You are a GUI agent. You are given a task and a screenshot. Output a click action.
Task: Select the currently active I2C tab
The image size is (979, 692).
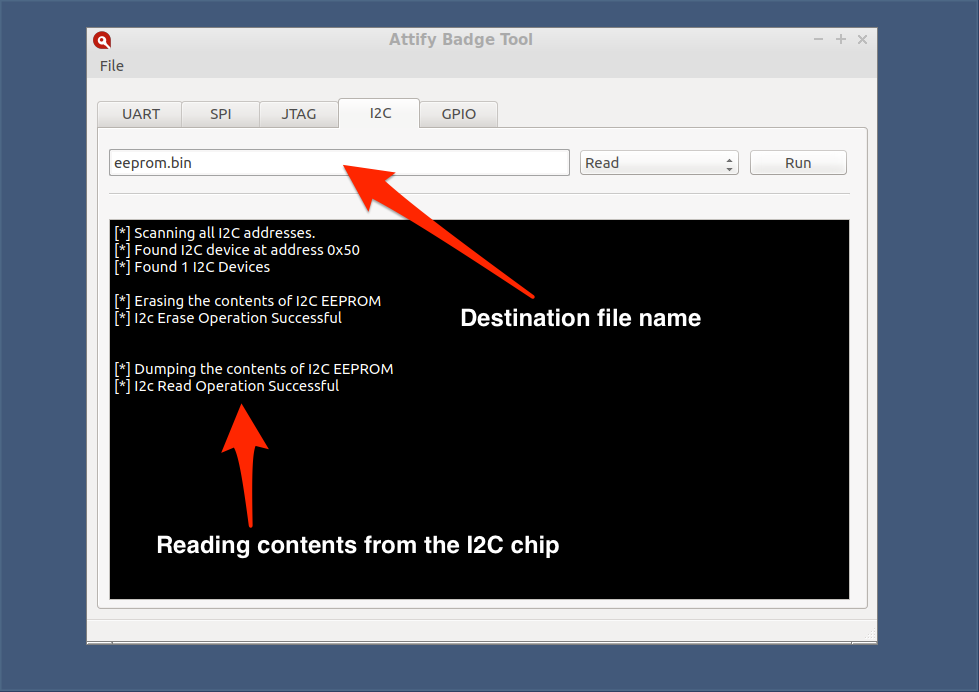click(x=378, y=114)
